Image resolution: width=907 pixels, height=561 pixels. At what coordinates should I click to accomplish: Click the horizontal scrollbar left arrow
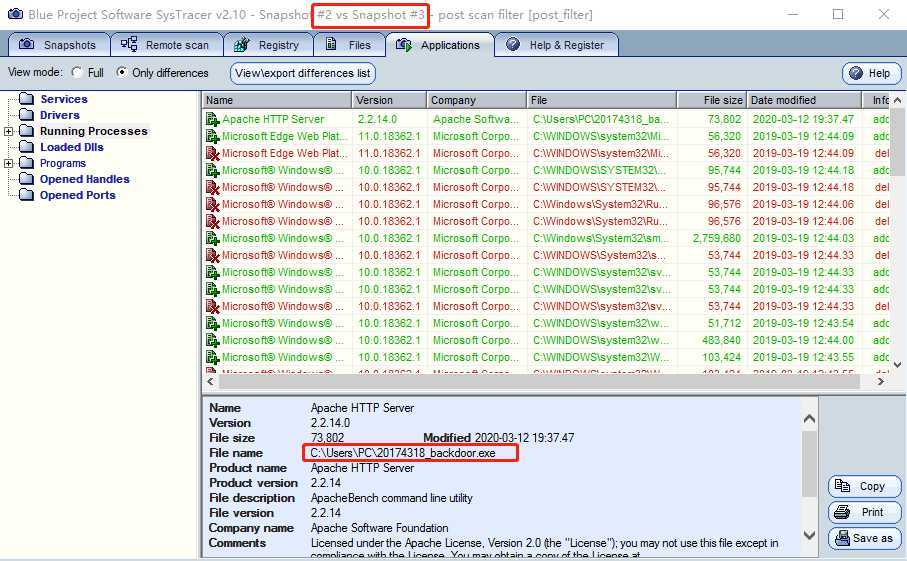pyautogui.click(x=211, y=382)
